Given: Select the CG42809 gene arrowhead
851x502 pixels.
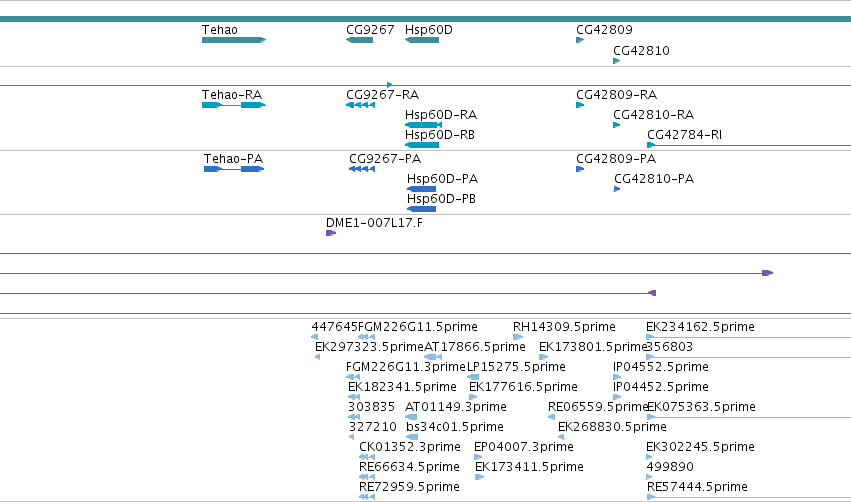Looking at the screenshot, I should [x=580, y=40].
